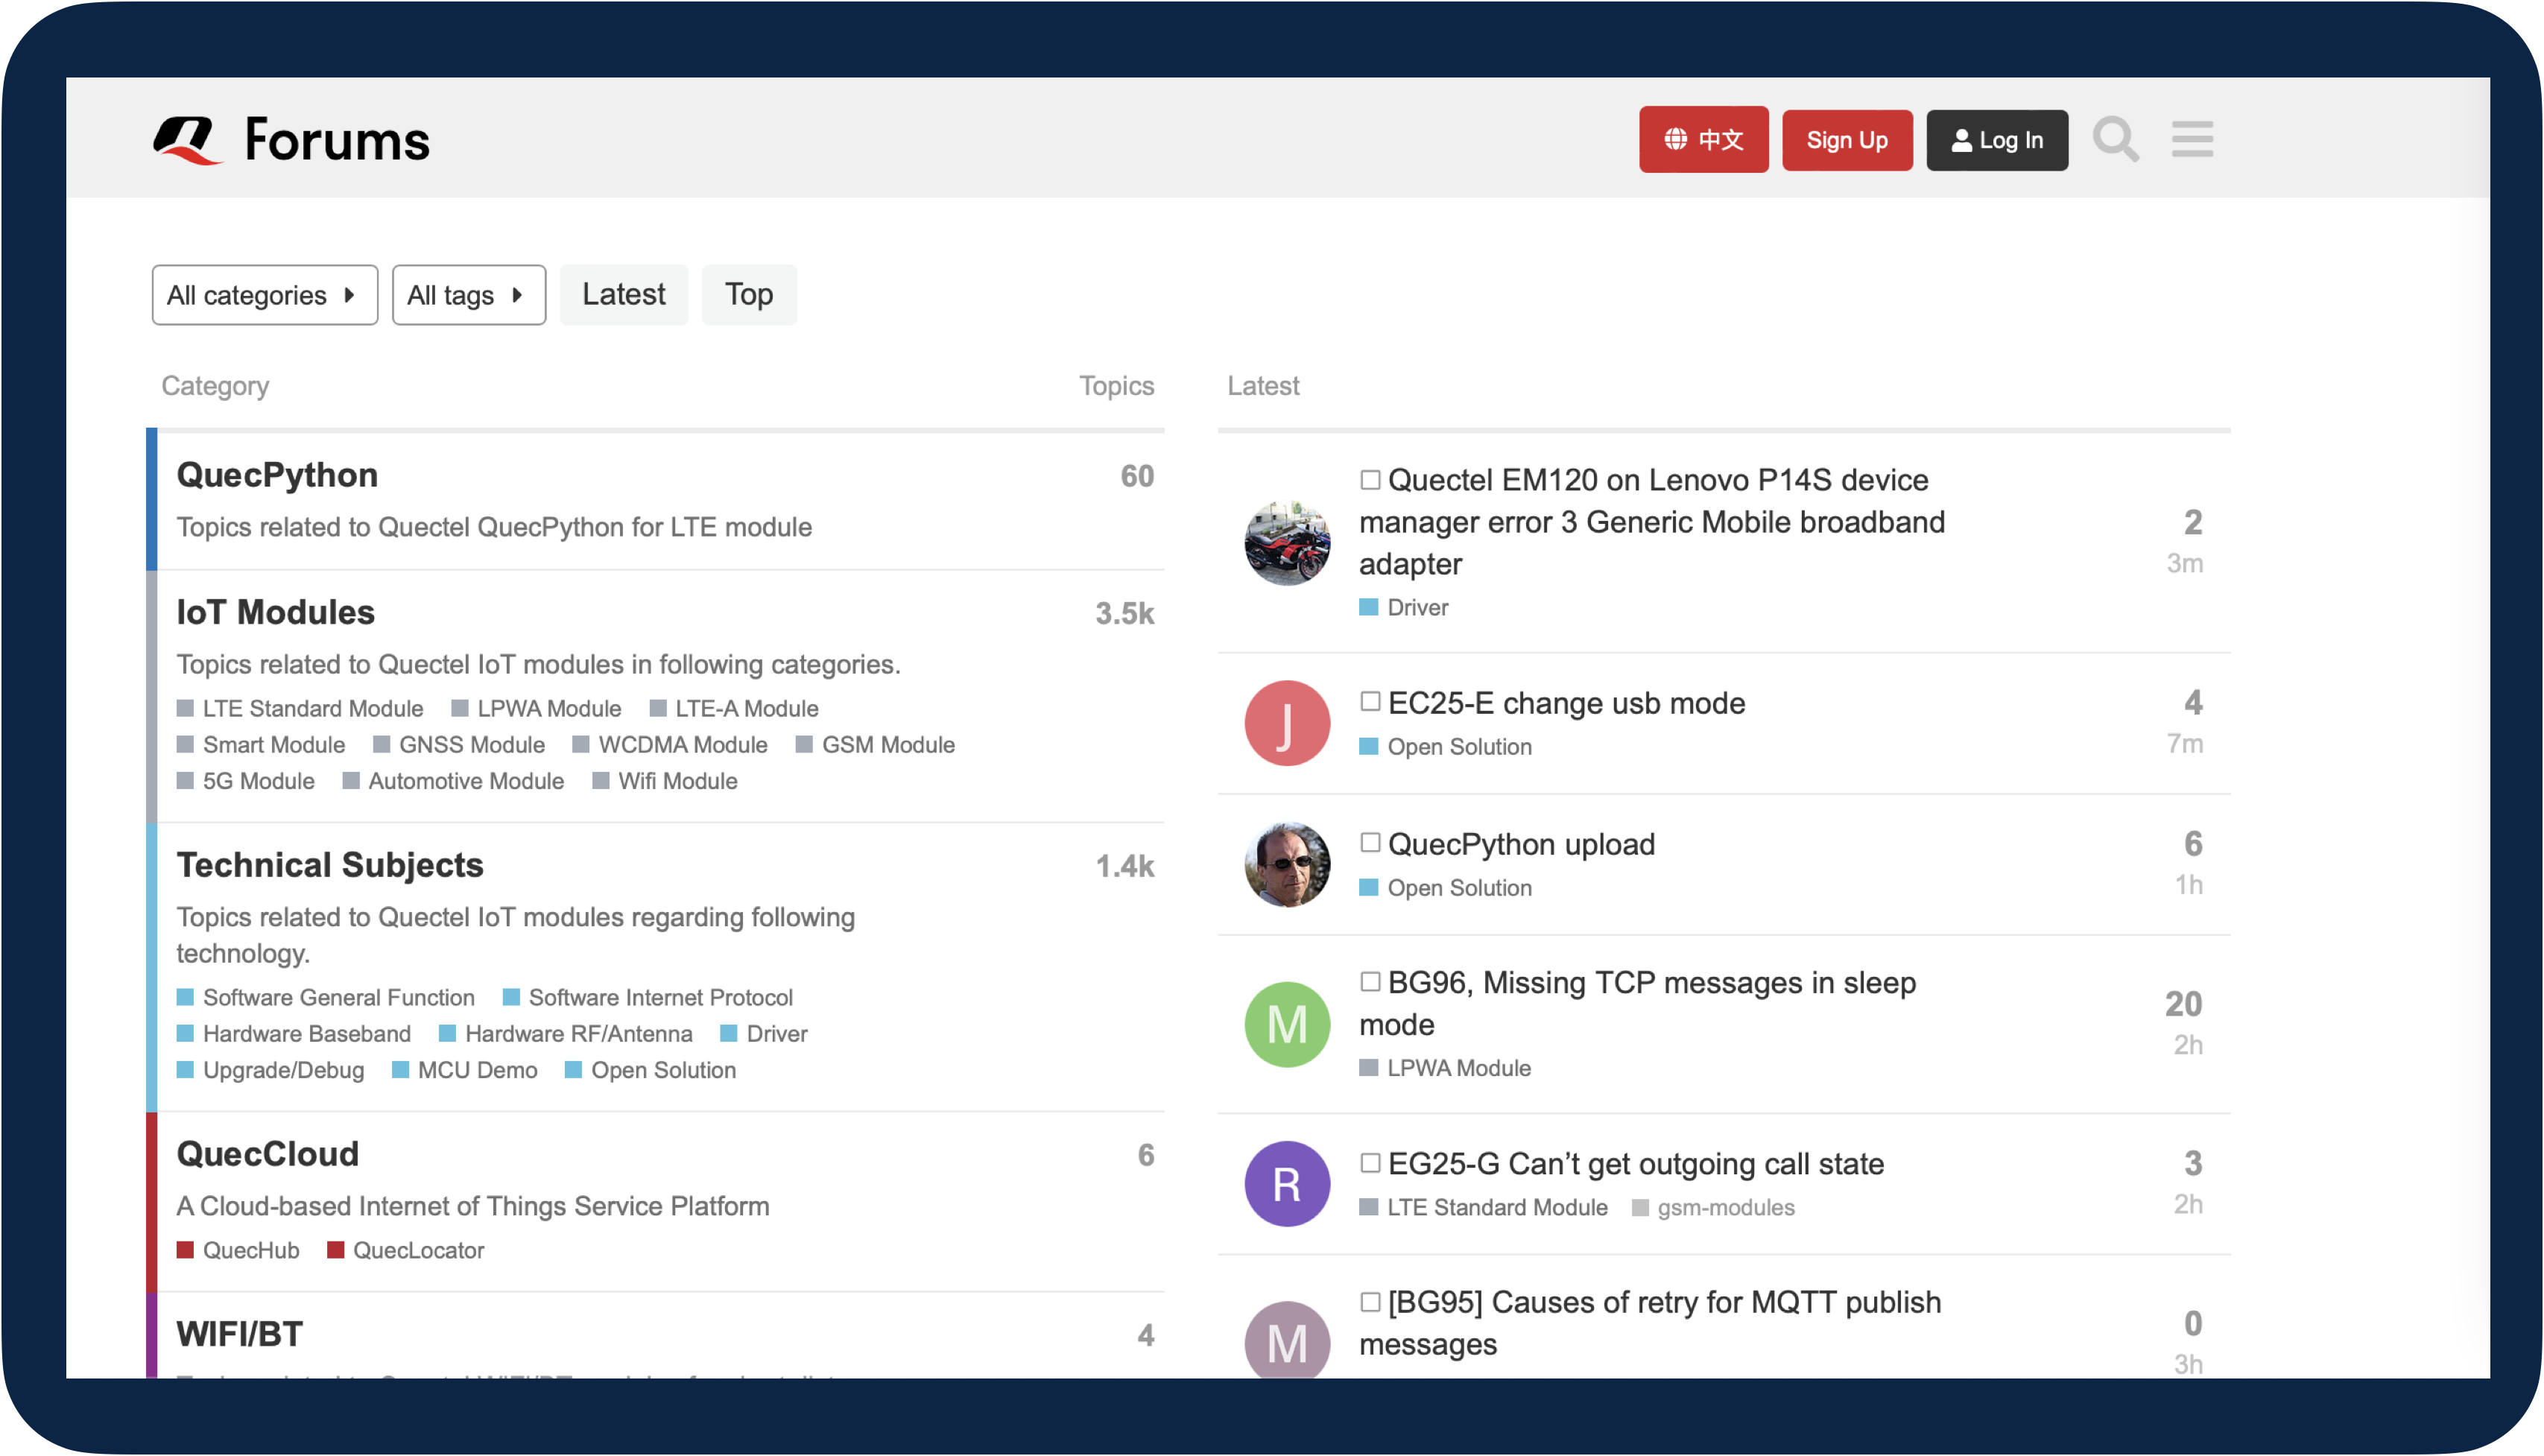
Task: Click Open Solution tag under QuecPython upload
Action: point(1446,888)
